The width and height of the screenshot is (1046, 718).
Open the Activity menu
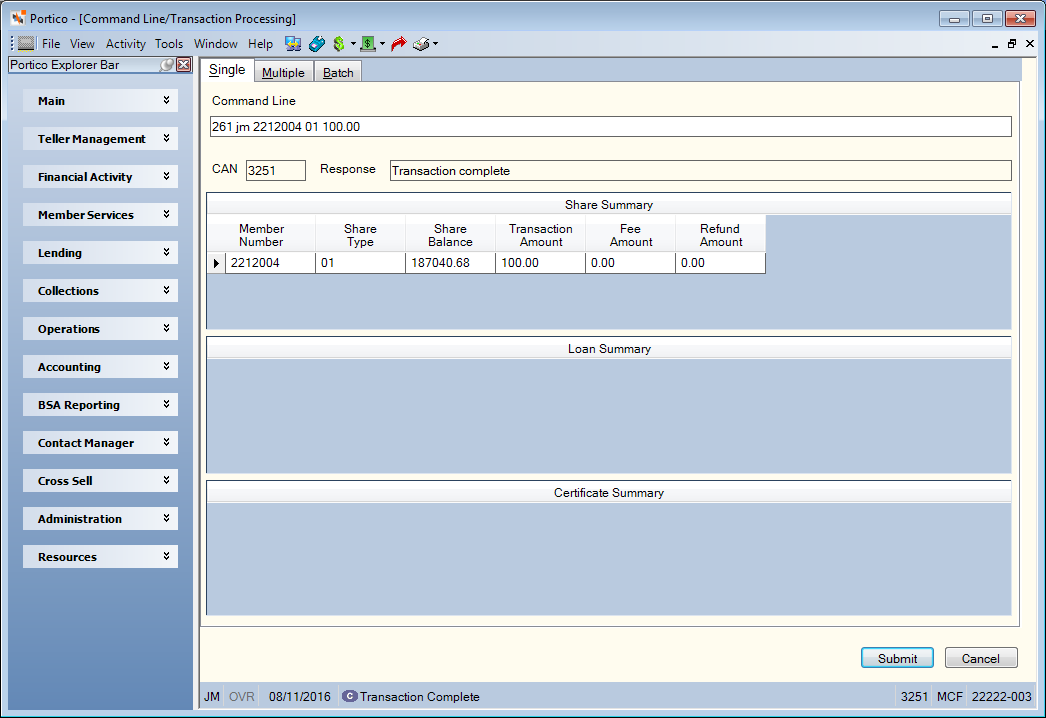(125, 44)
